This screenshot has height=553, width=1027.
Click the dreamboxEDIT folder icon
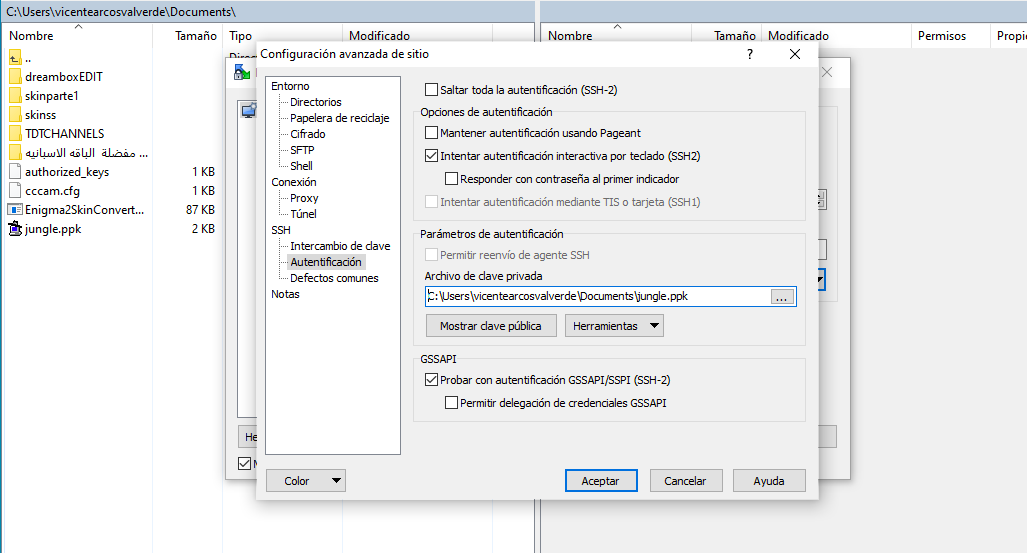pos(14,77)
